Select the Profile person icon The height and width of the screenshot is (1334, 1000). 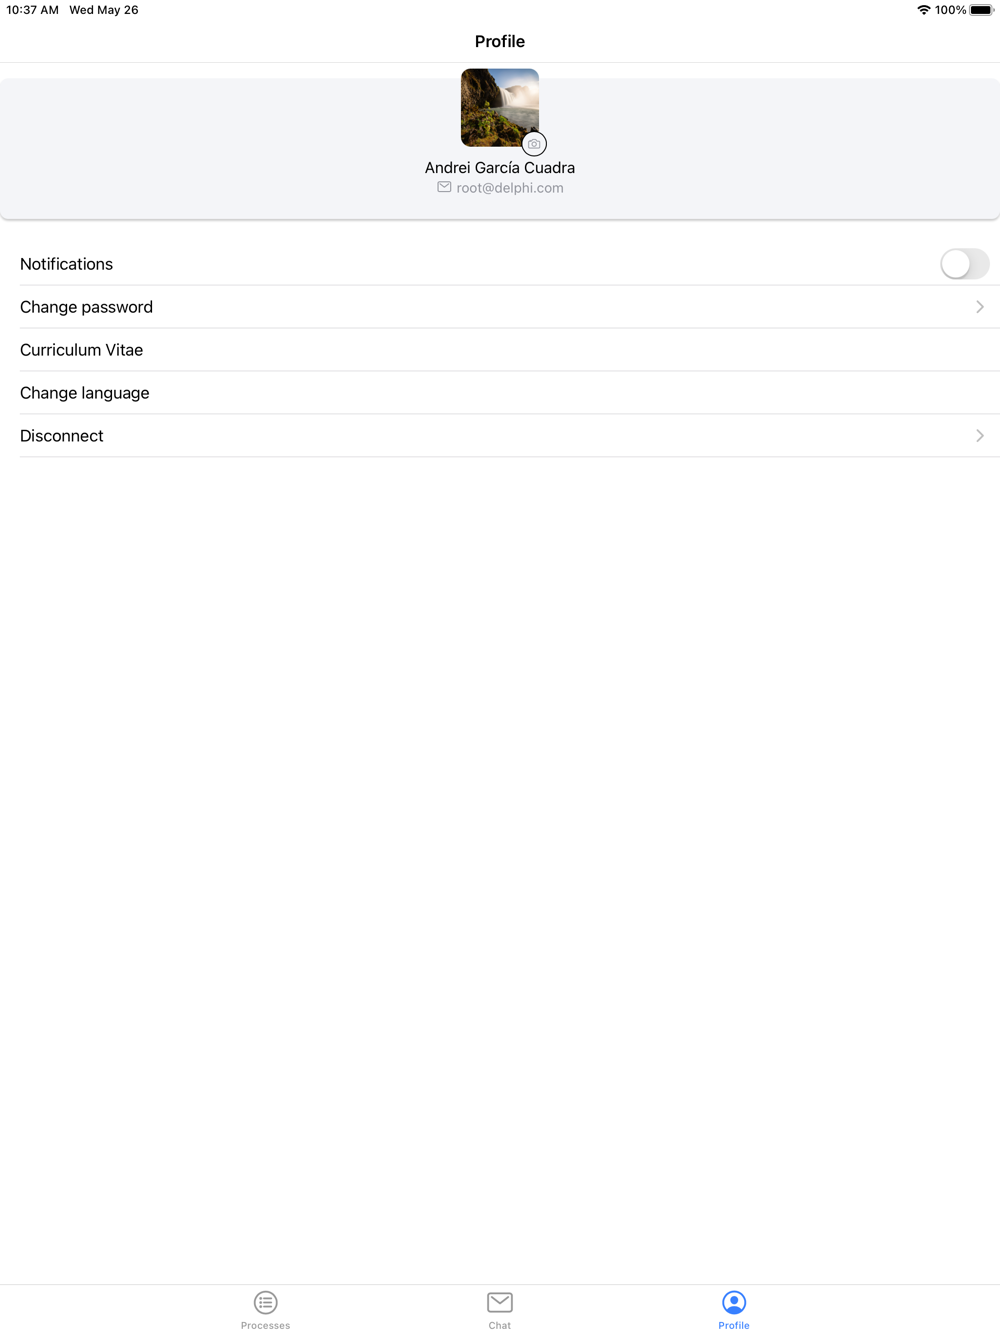734,1302
